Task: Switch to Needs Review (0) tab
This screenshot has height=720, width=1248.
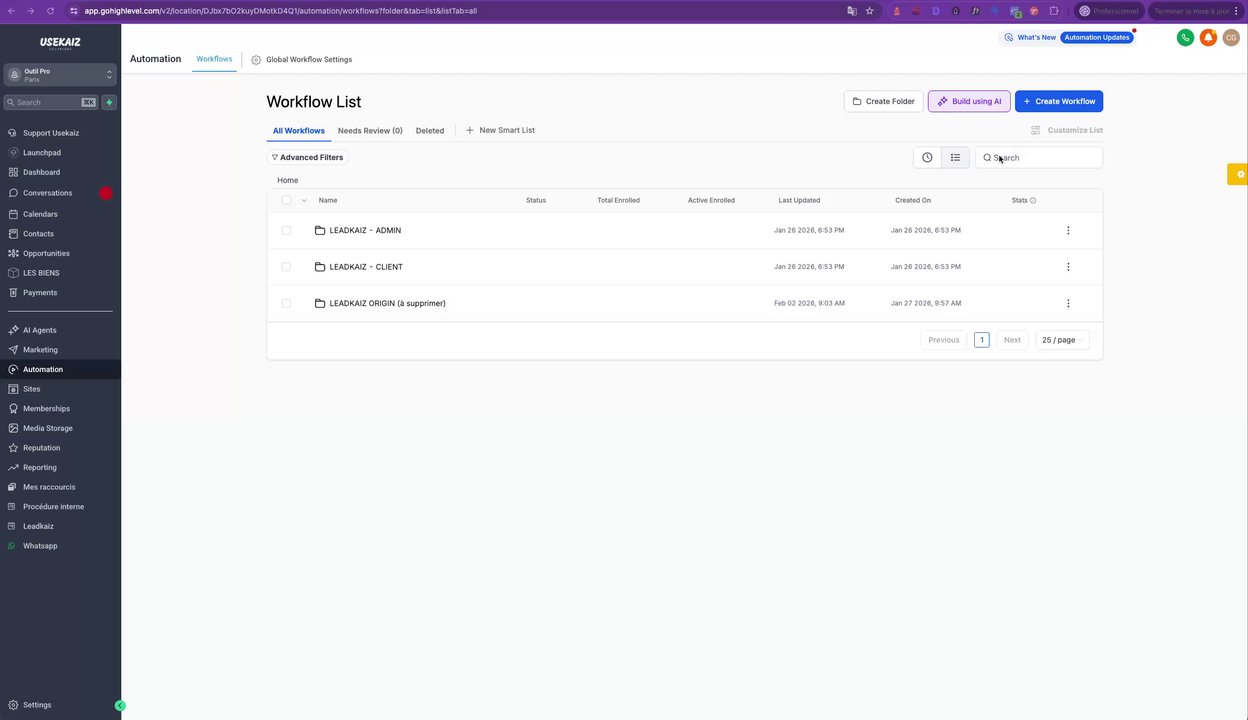Action: pos(370,131)
